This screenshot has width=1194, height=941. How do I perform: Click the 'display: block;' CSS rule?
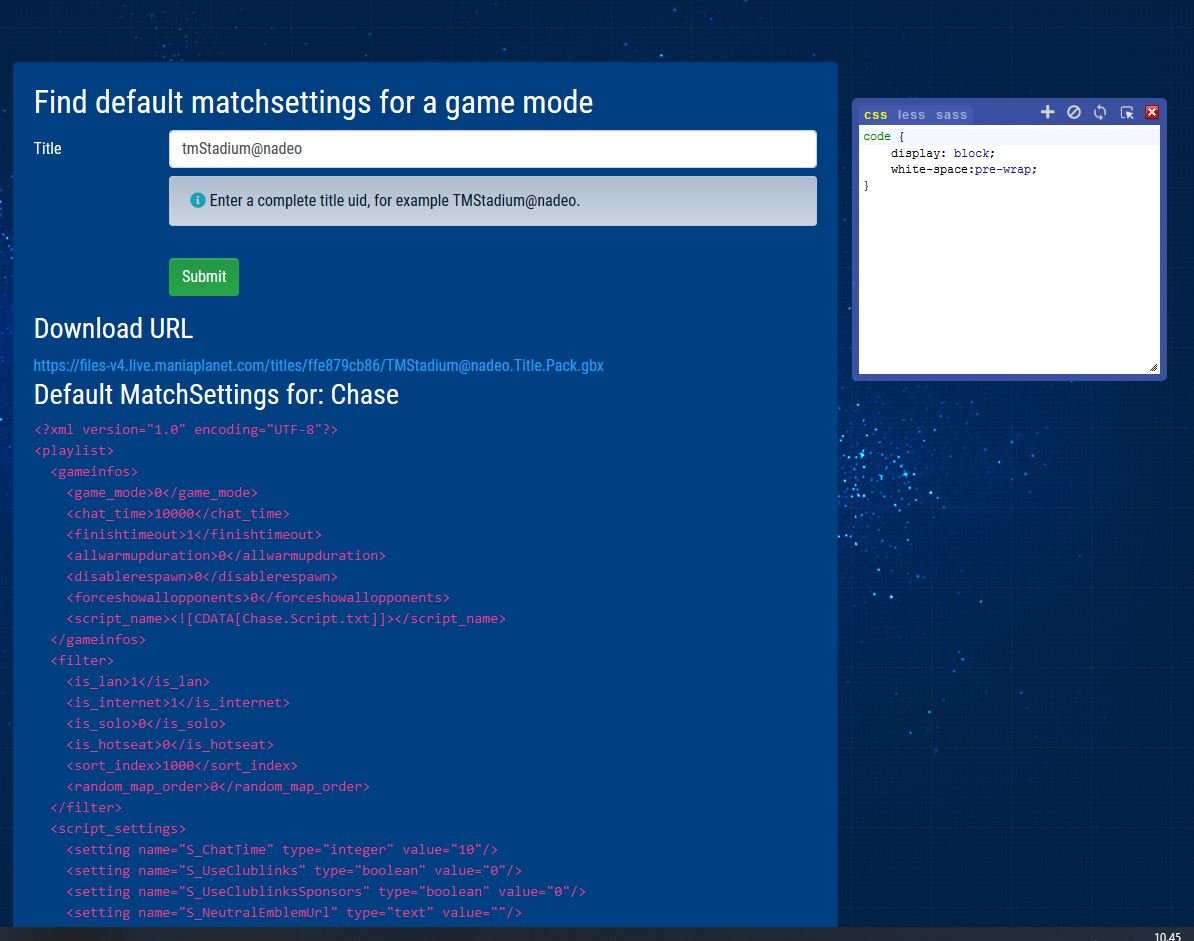[x=943, y=153]
